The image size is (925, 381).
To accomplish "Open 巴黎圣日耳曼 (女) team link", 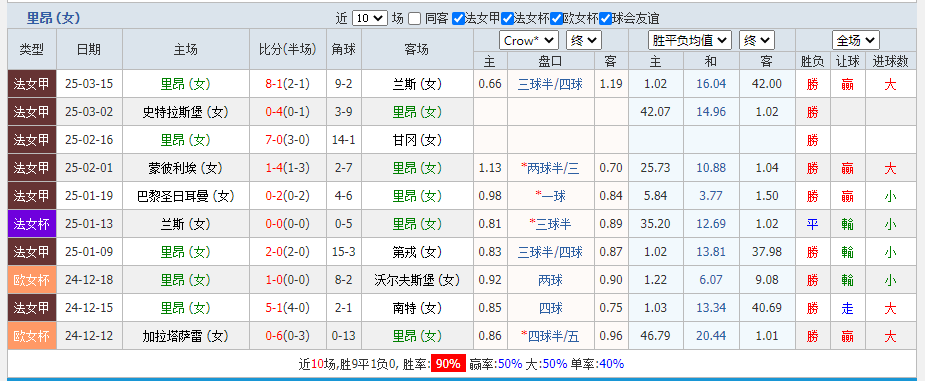I will [x=185, y=196].
